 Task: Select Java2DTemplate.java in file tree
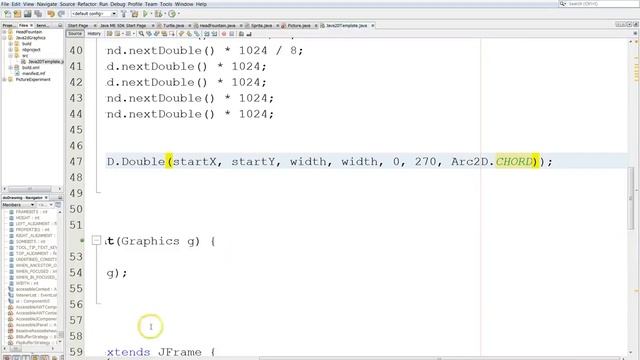[46, 62]
